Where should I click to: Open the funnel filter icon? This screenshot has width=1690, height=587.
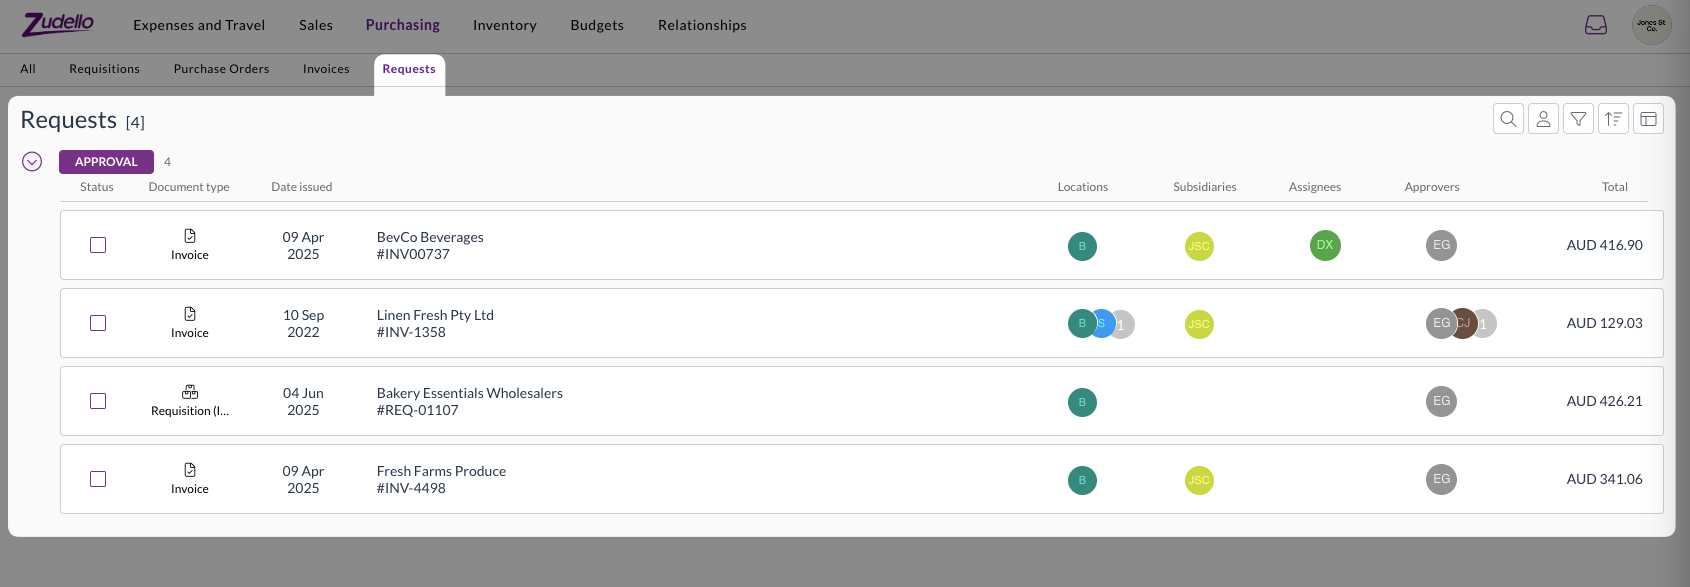click(1578, 119)
